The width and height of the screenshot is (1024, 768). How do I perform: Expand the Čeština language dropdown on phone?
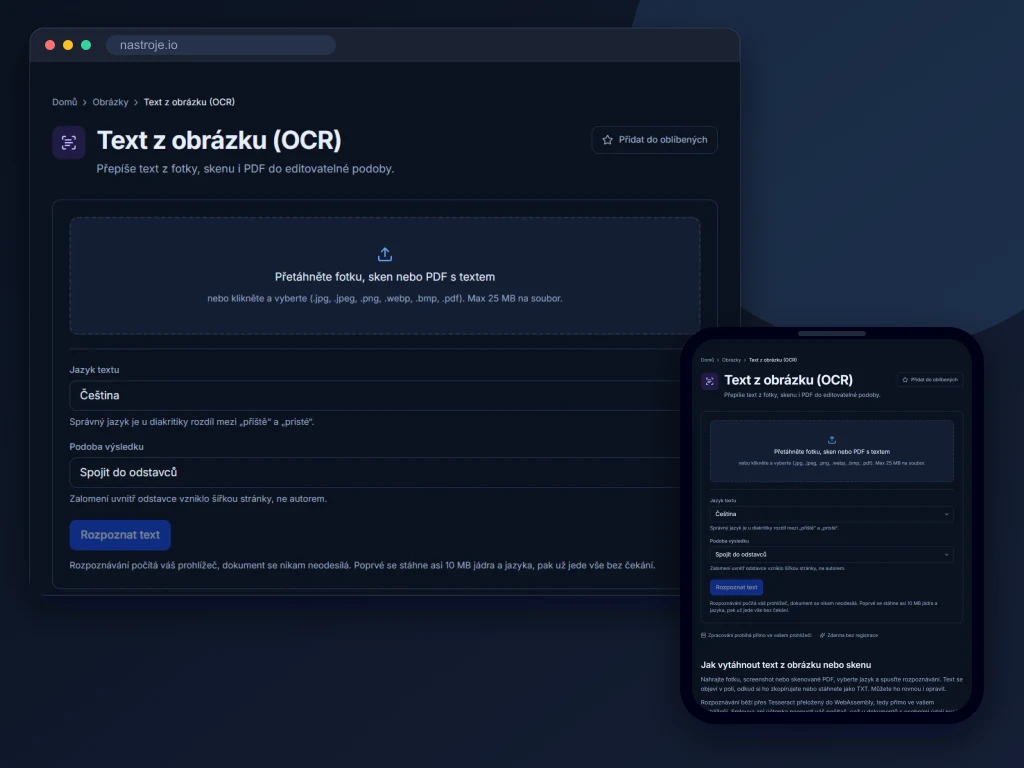point(831,514)
